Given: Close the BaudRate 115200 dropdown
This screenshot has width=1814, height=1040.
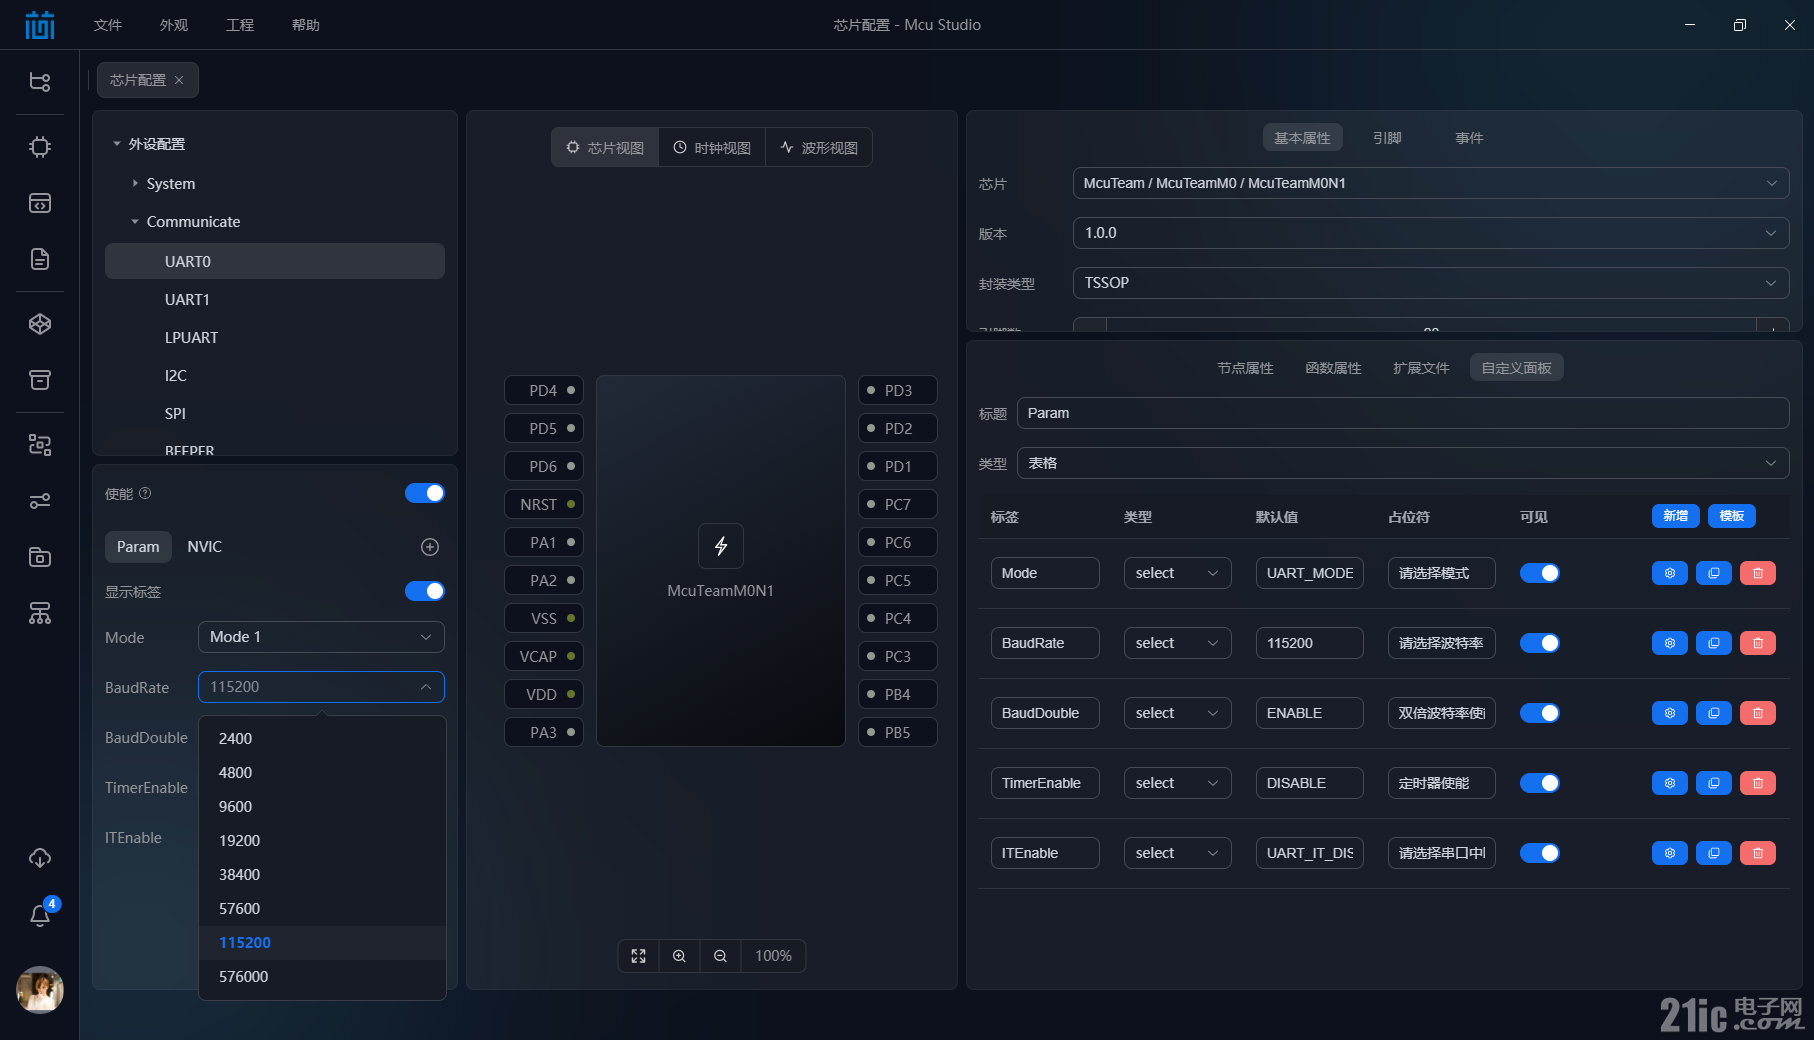Looking at the screenshot, I should [x=321, y=687].
